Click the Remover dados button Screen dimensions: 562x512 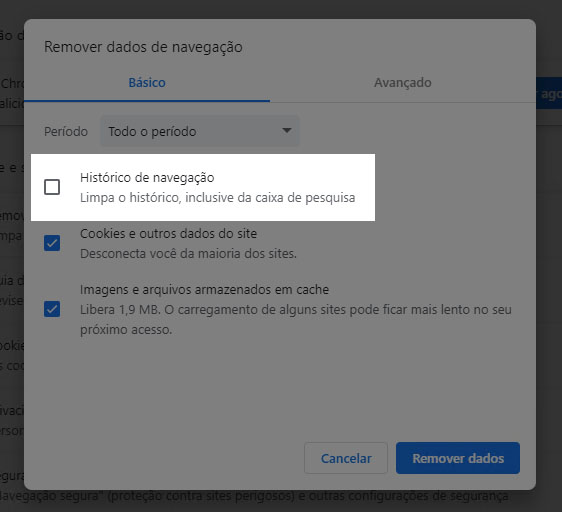(458, 458)
